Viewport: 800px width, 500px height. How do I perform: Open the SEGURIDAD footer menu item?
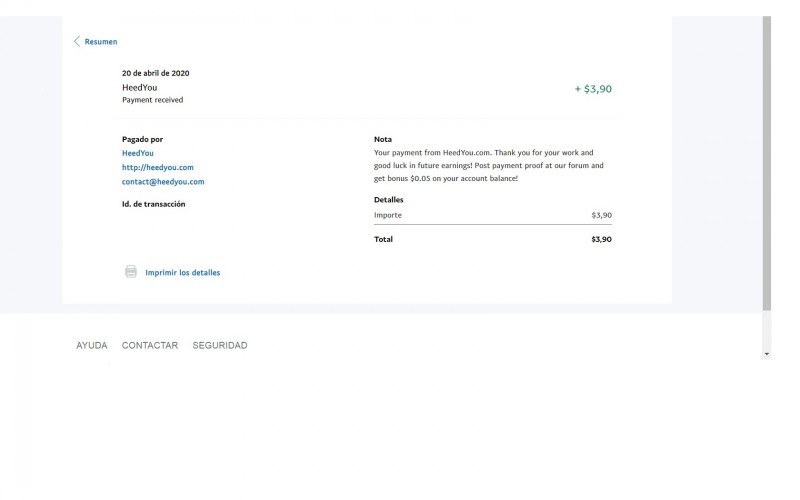pos(220,346)
